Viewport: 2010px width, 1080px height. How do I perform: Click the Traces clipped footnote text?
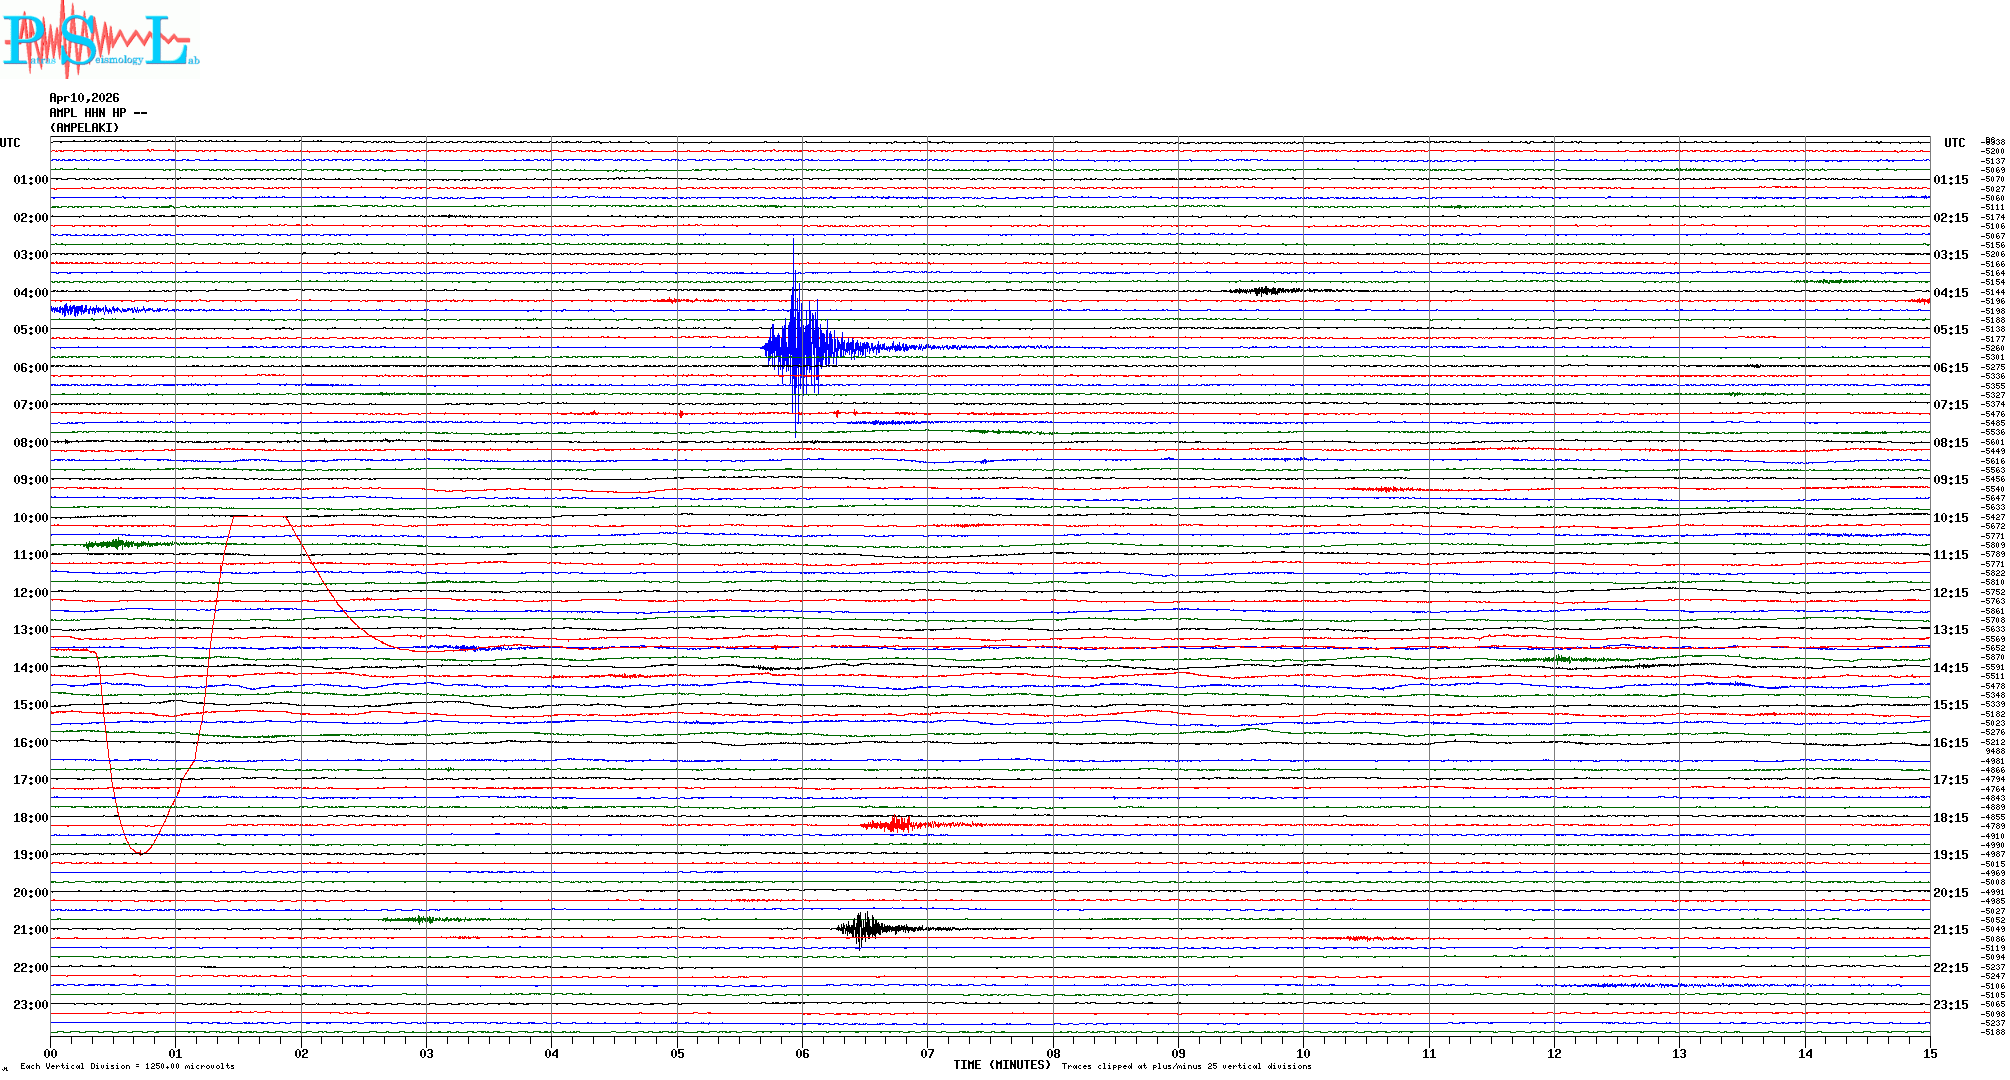1186,1066
